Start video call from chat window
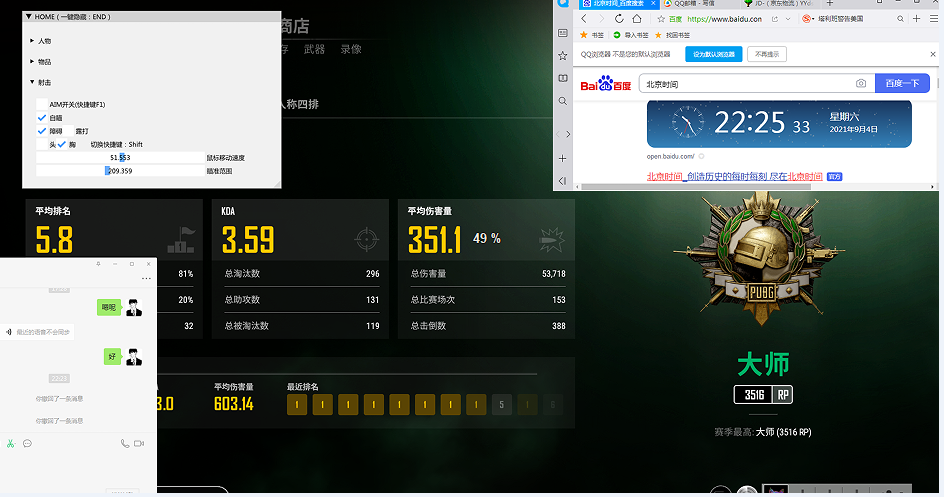 139,443
